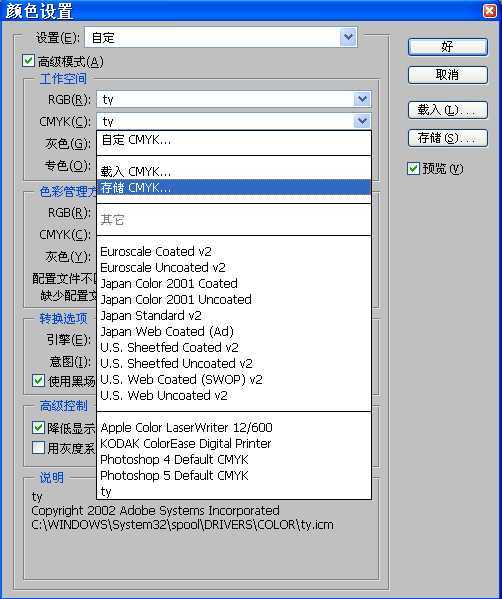Select Photoshop 5 Default CMYK
This screenshot has height=599, width=502.
pos(234,476)
